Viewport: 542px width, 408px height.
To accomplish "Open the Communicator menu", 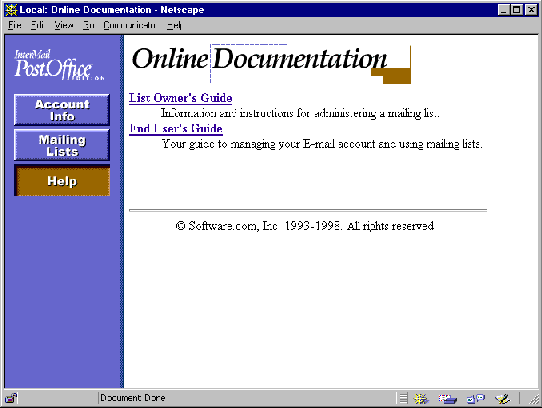I will click(130, 25).
